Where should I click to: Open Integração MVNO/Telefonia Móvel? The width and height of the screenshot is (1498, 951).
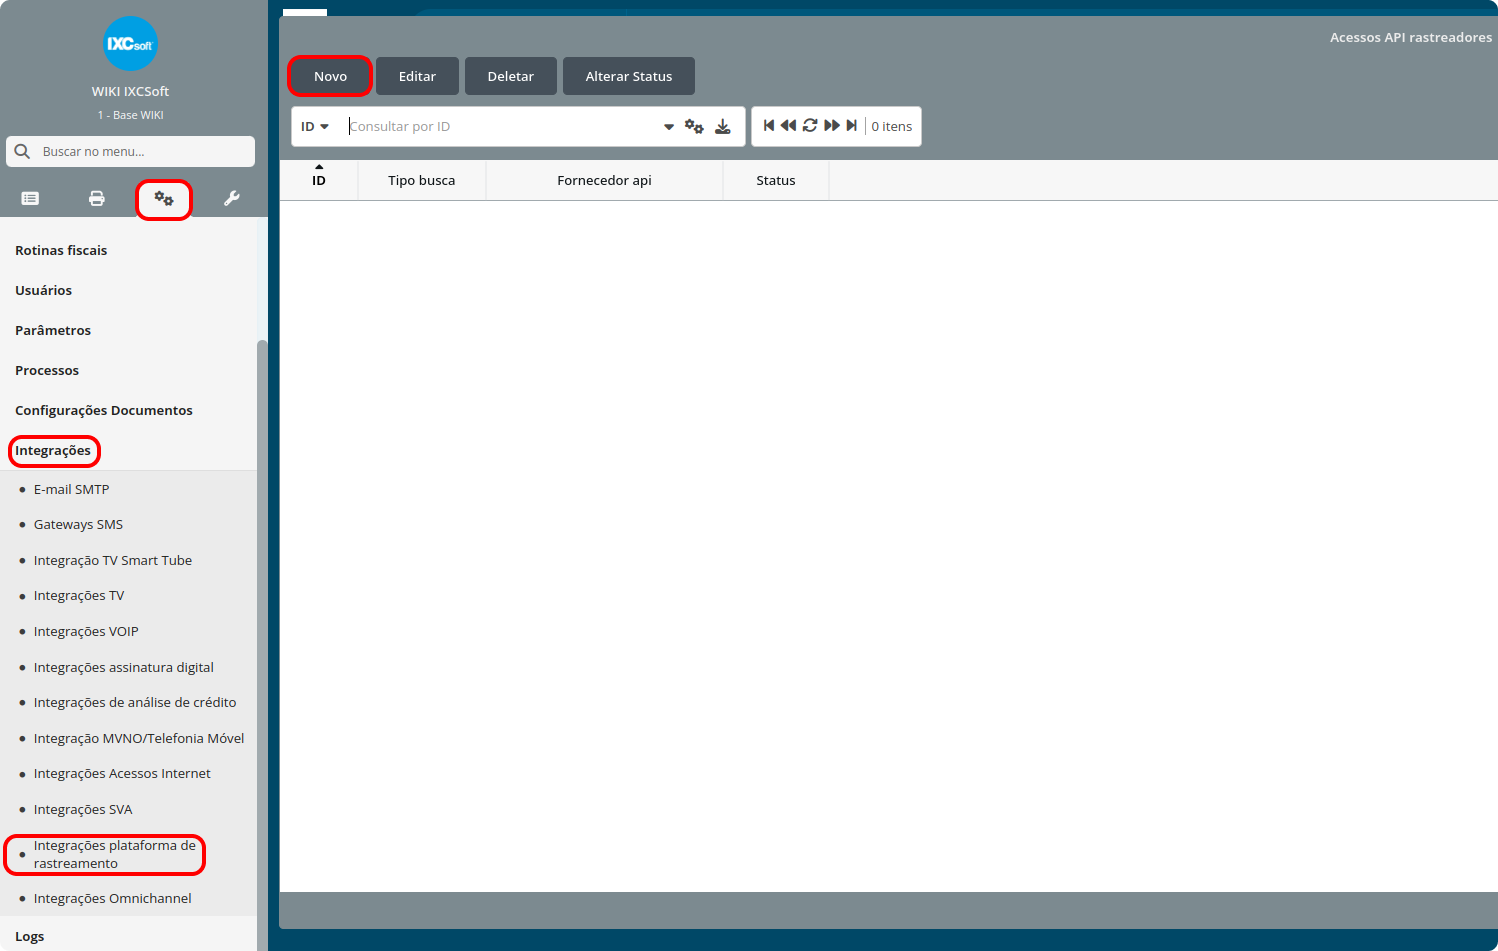tap(139, 739)
